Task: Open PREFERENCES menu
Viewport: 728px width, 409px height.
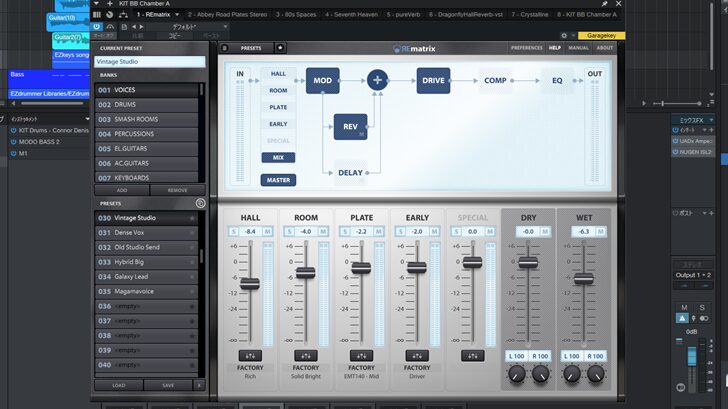Action: point(526,48)
